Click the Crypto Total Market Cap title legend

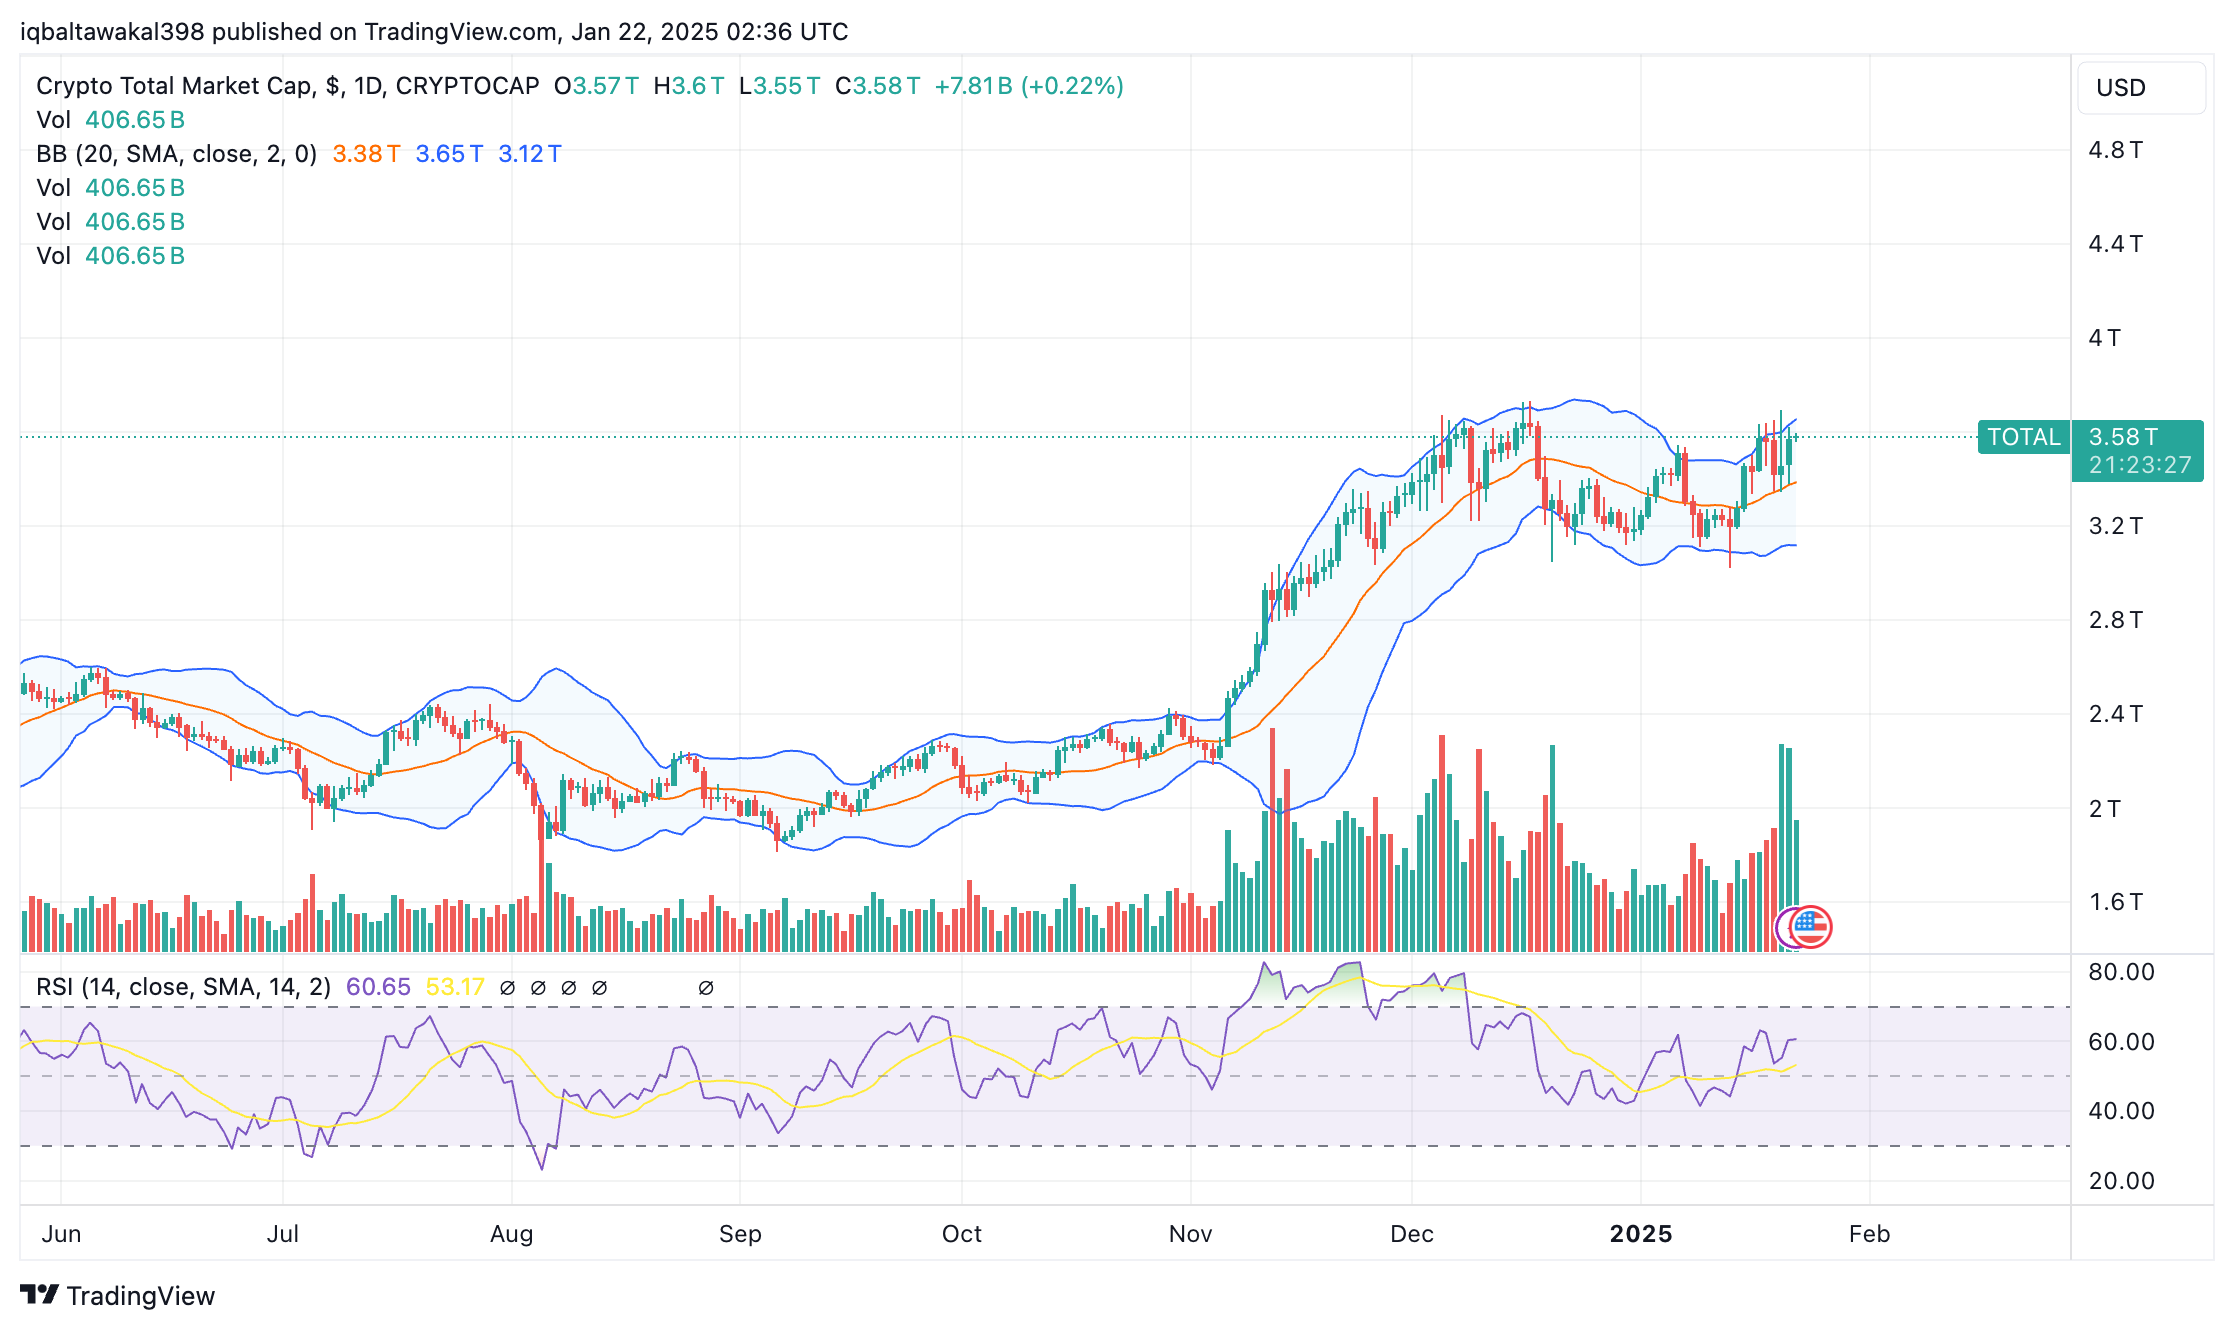pos(287,86)
